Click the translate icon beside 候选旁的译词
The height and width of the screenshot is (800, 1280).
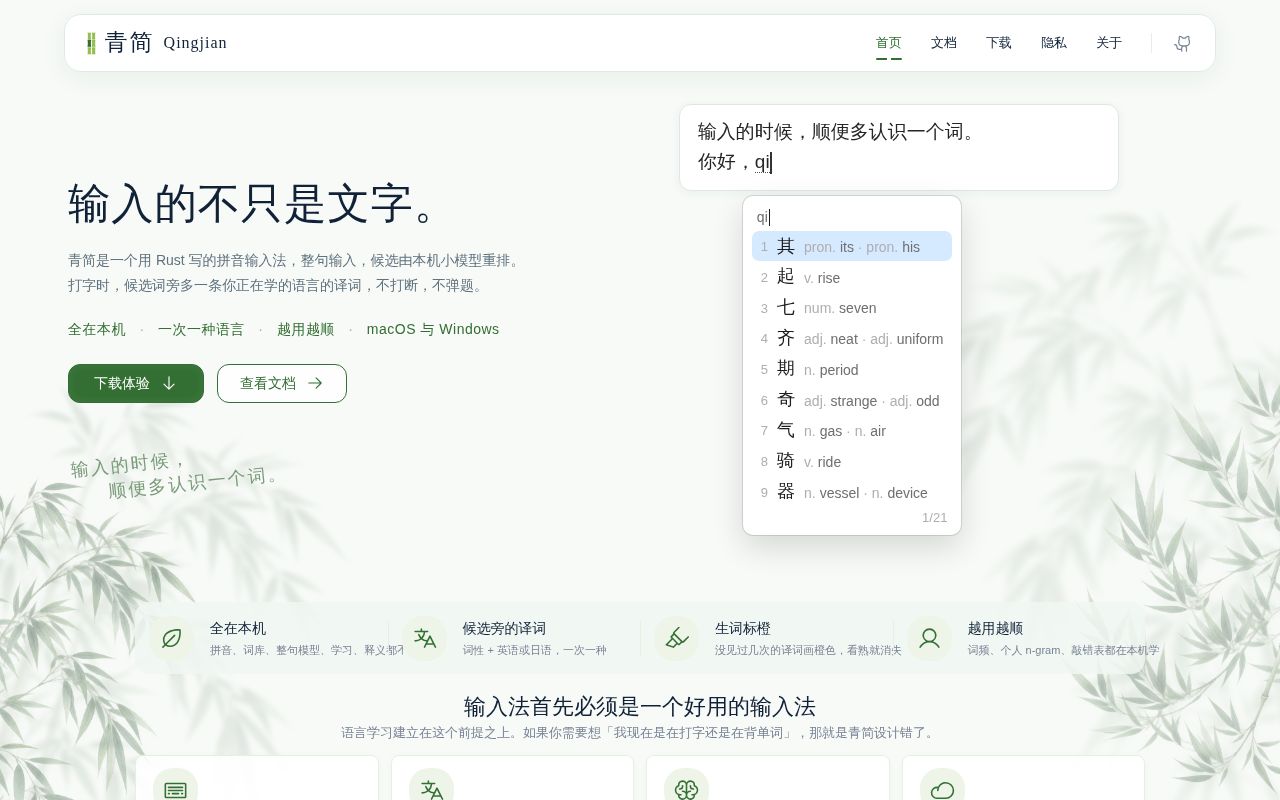click(425, 638)
